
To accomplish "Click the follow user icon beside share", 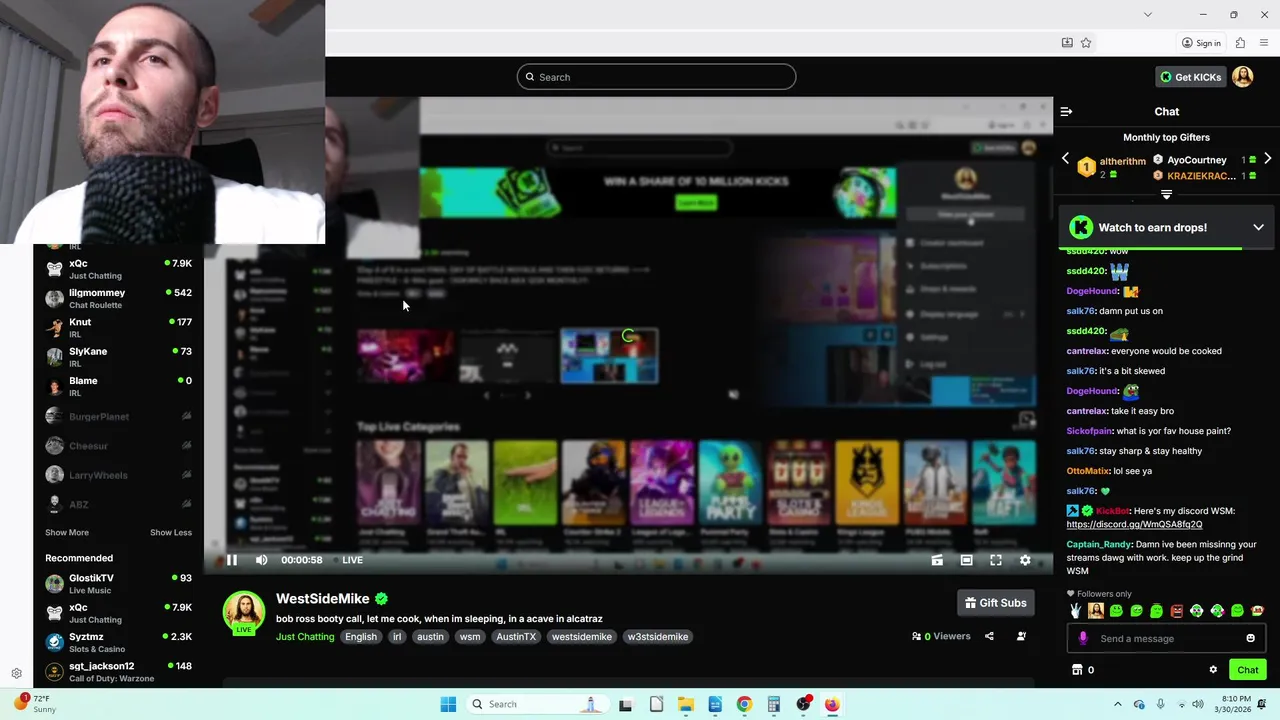I will [1021, 636].
